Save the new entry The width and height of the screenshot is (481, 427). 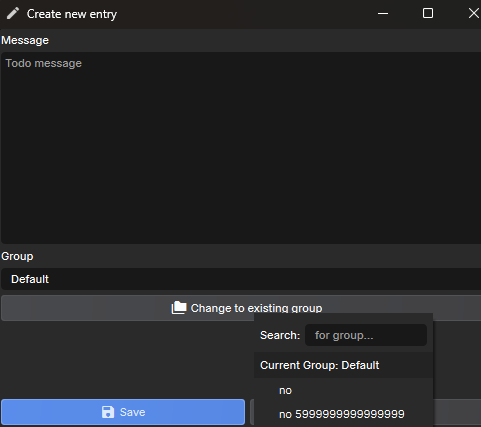123,412
